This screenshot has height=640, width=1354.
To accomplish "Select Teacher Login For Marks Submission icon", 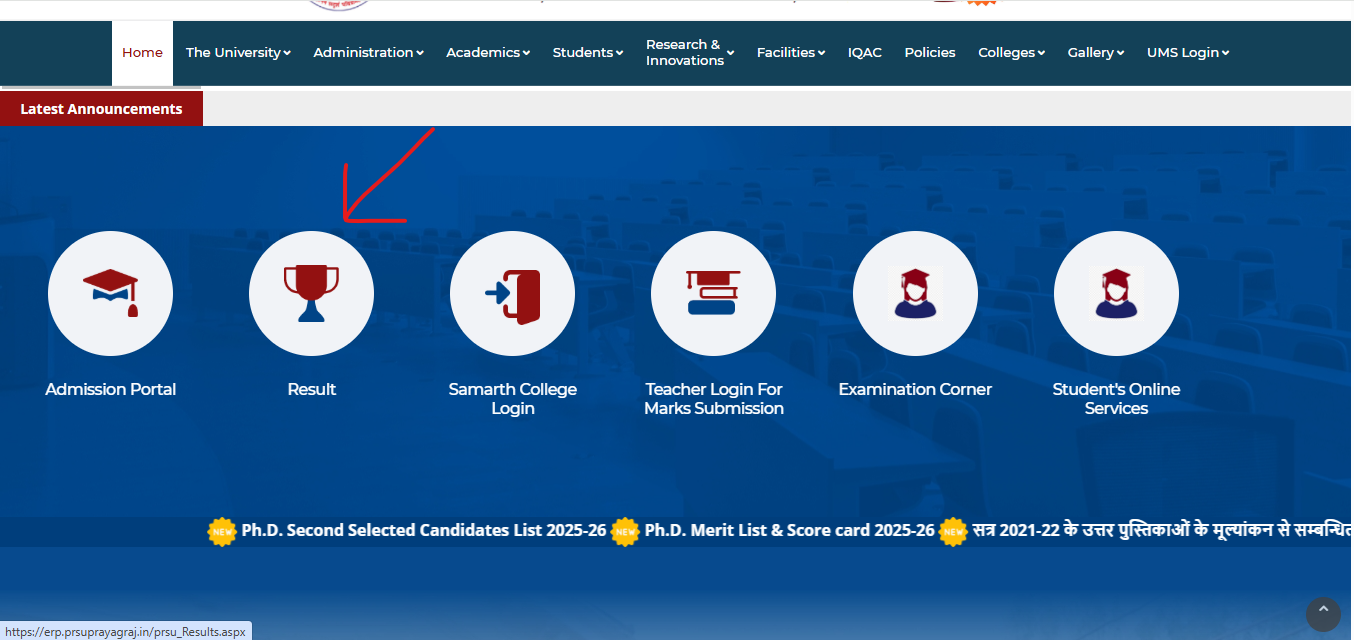I will (x=713, y=293).
